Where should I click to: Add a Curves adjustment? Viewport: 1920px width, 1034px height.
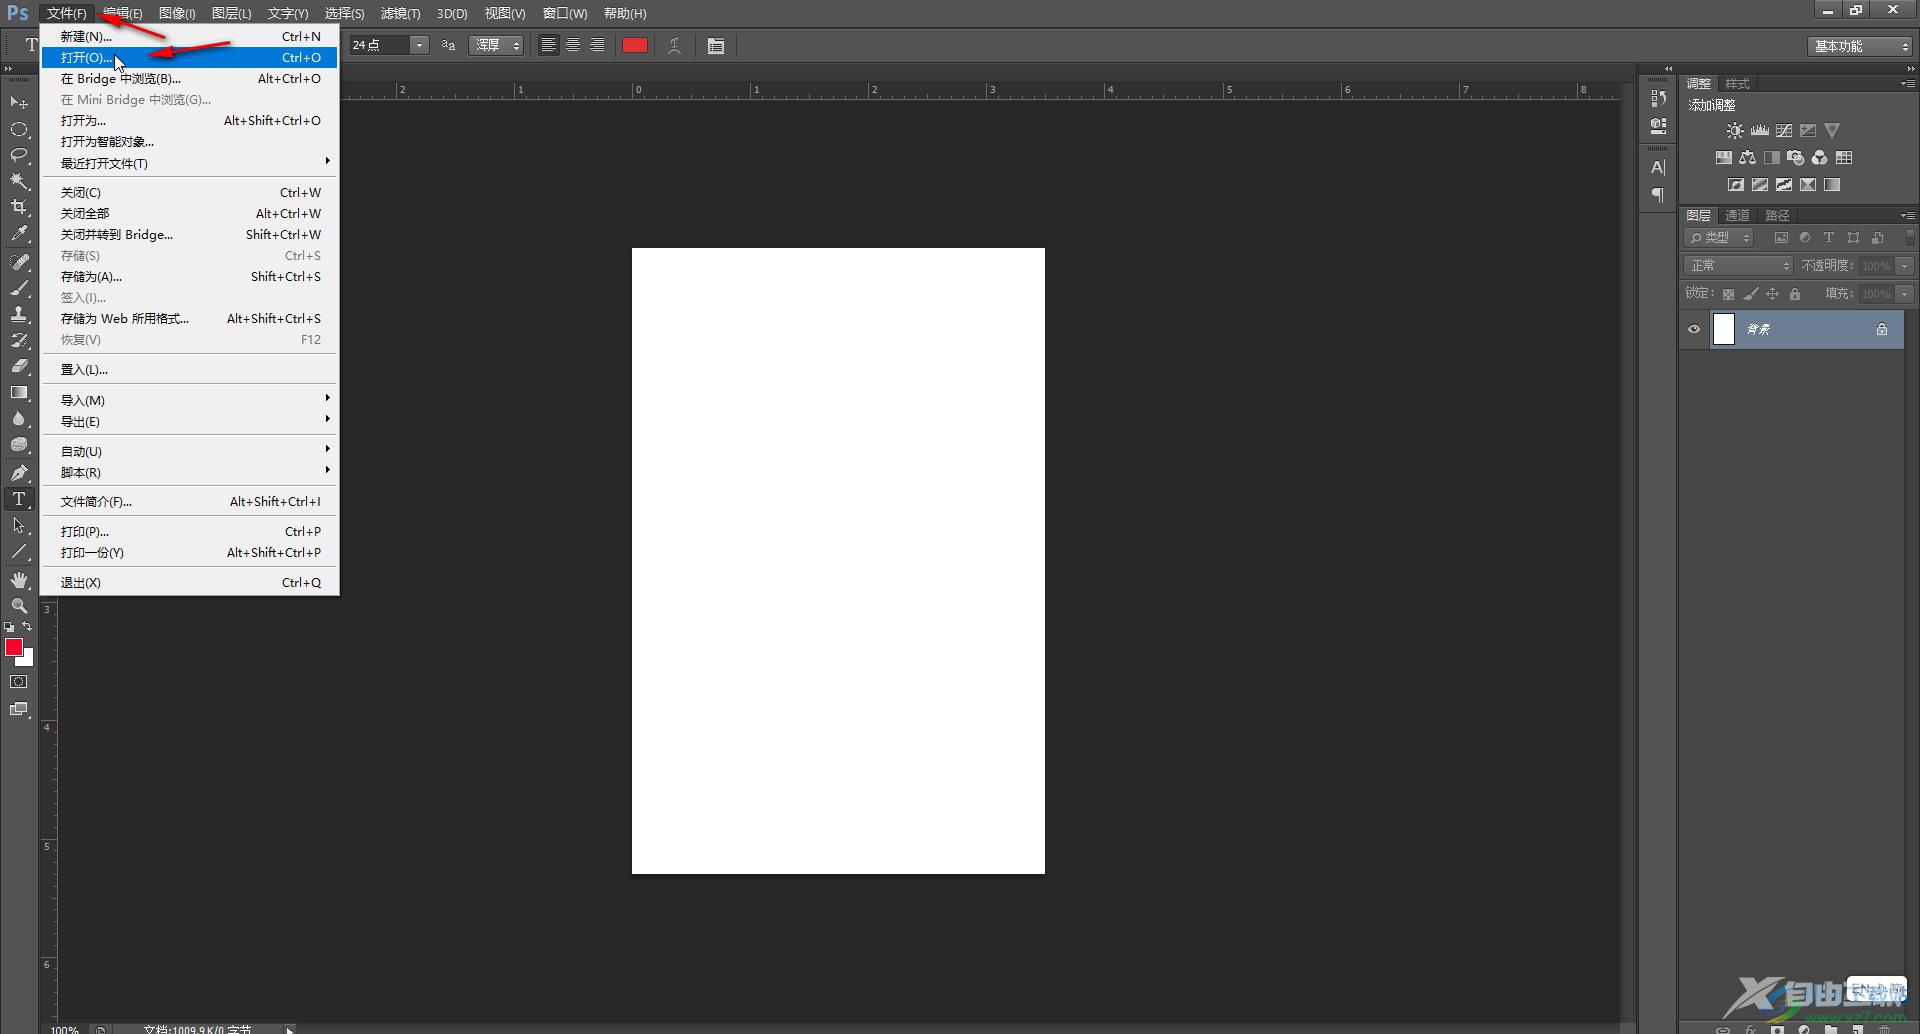(x=1784, y=131)
